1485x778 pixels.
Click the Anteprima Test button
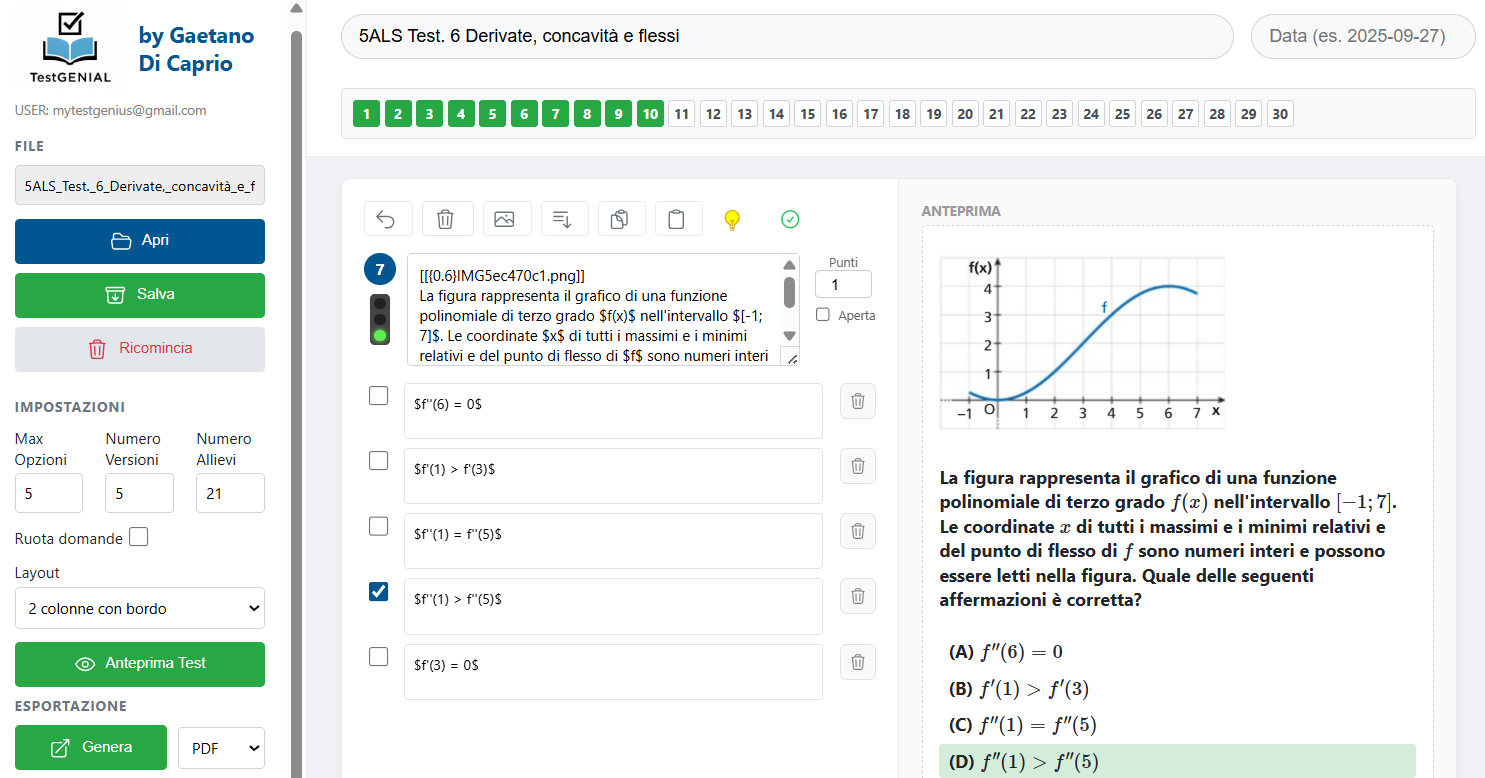click(139, 664)
